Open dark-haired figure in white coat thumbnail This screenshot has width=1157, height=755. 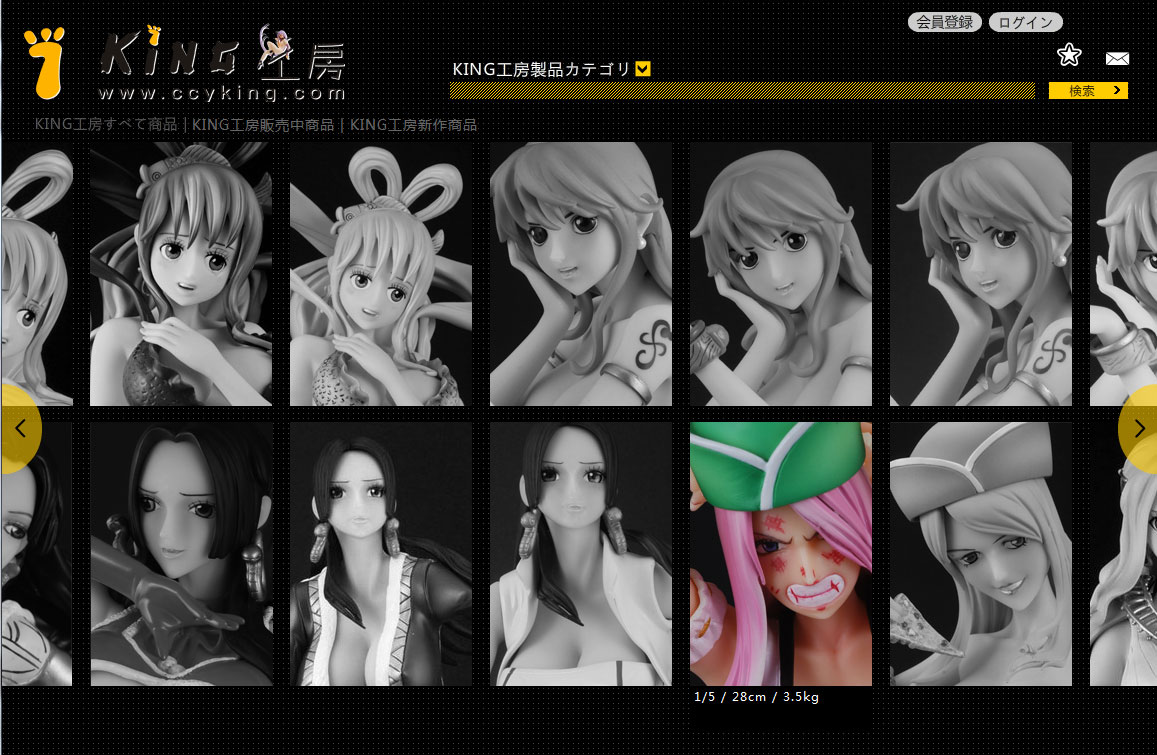(581, 554)
